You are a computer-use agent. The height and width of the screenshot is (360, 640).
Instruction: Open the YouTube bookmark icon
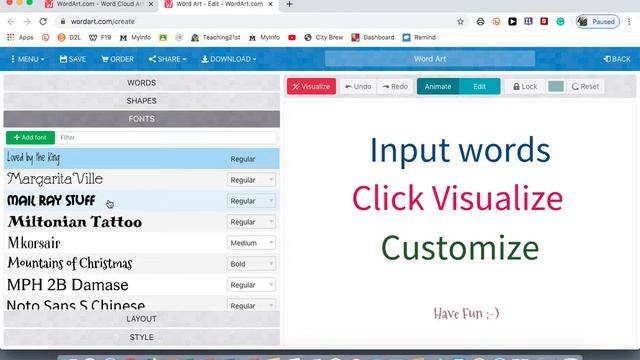(292, 38)
